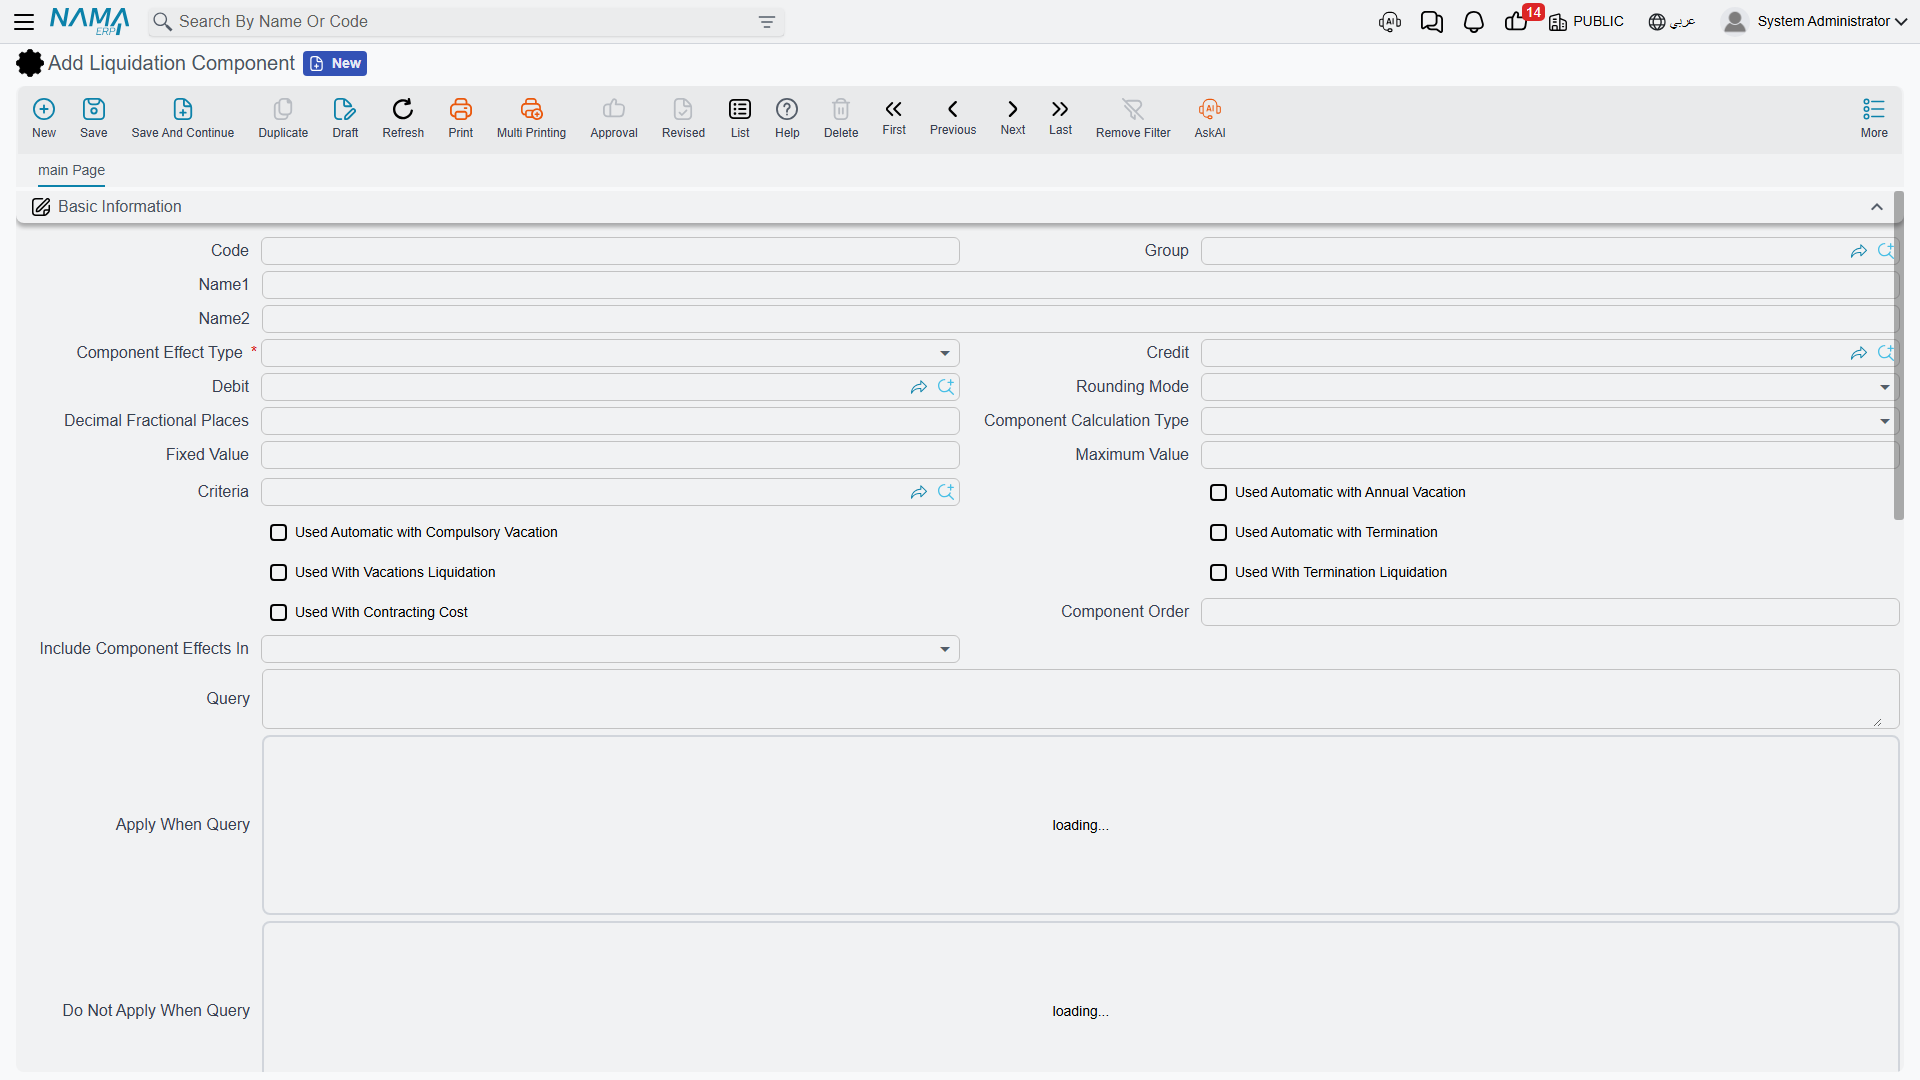Viewport: 1920px width, 1080px height.
Task: Check Used With Vacations Liquidation
Action: click(278, 572)
